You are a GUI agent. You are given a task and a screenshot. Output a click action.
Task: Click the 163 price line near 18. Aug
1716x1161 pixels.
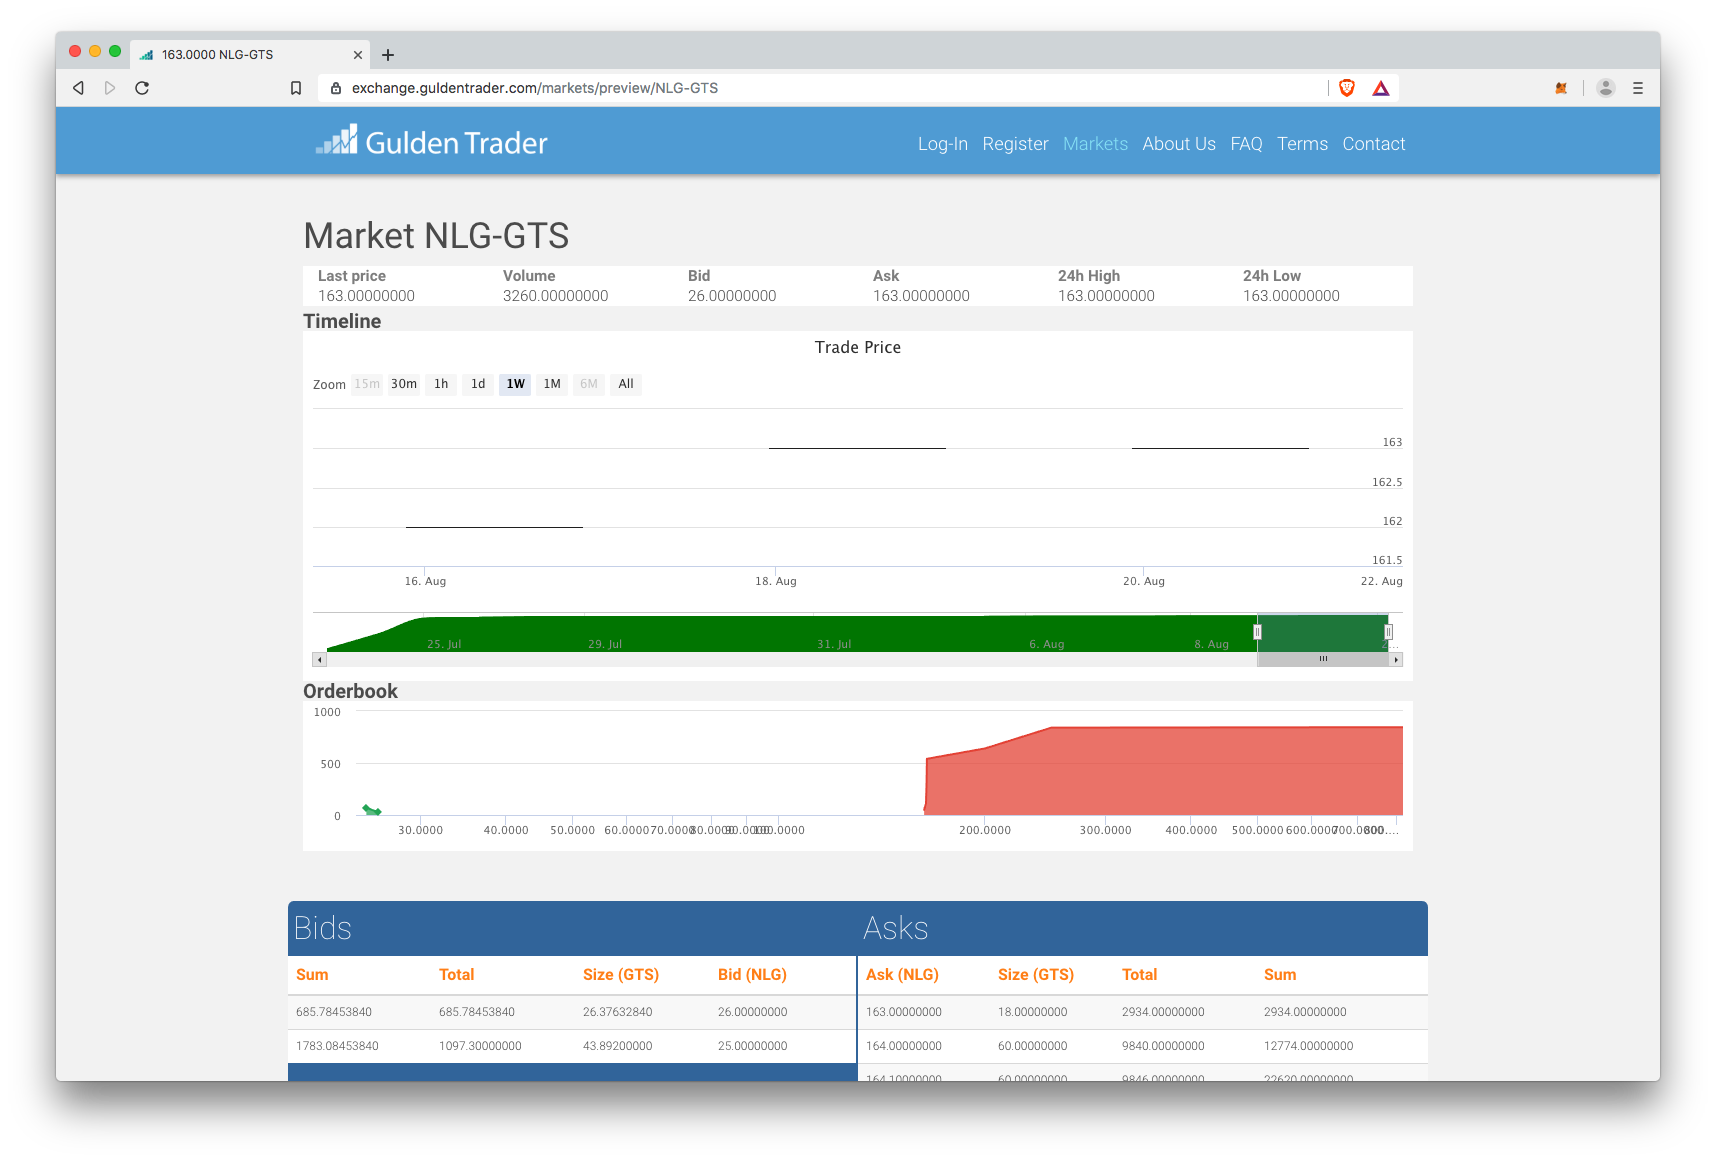click(x=857, y=448)
